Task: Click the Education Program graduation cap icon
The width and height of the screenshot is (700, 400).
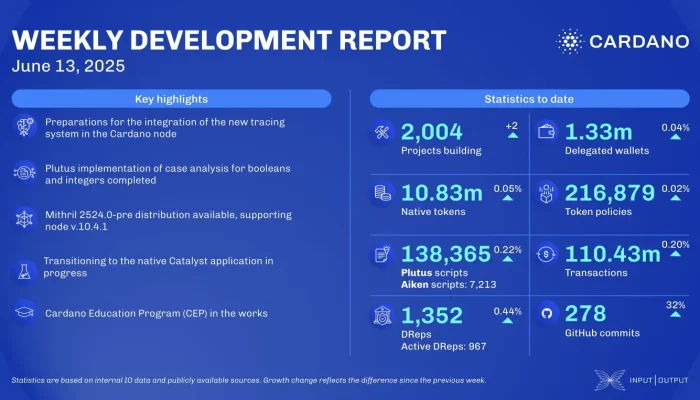Action: (x=25, y=311)
